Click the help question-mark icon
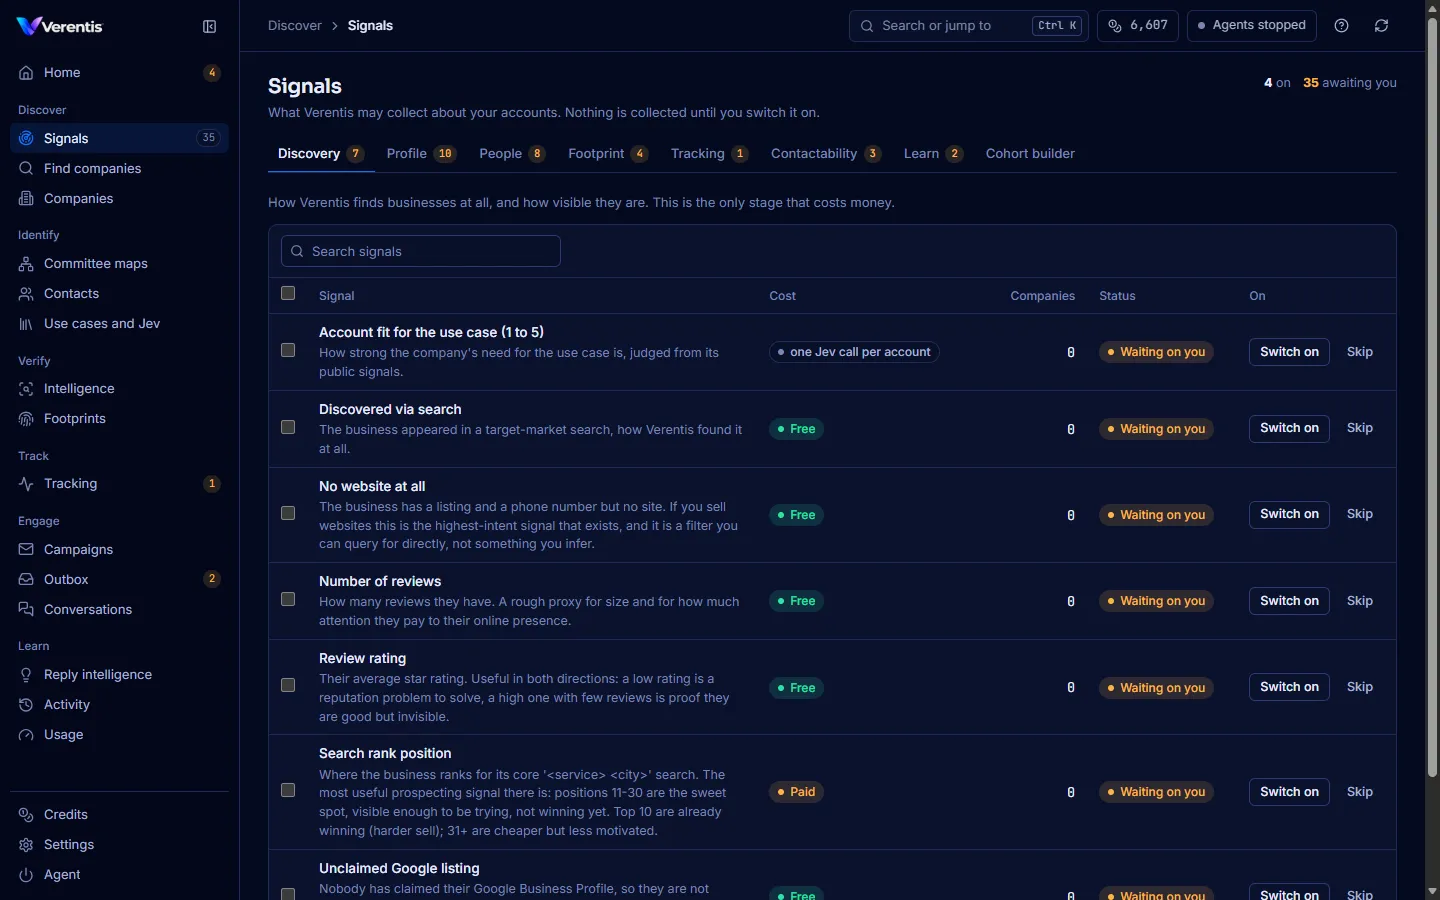The width and height of the screenshot is (1440, 900). (x=1342, y=26)
